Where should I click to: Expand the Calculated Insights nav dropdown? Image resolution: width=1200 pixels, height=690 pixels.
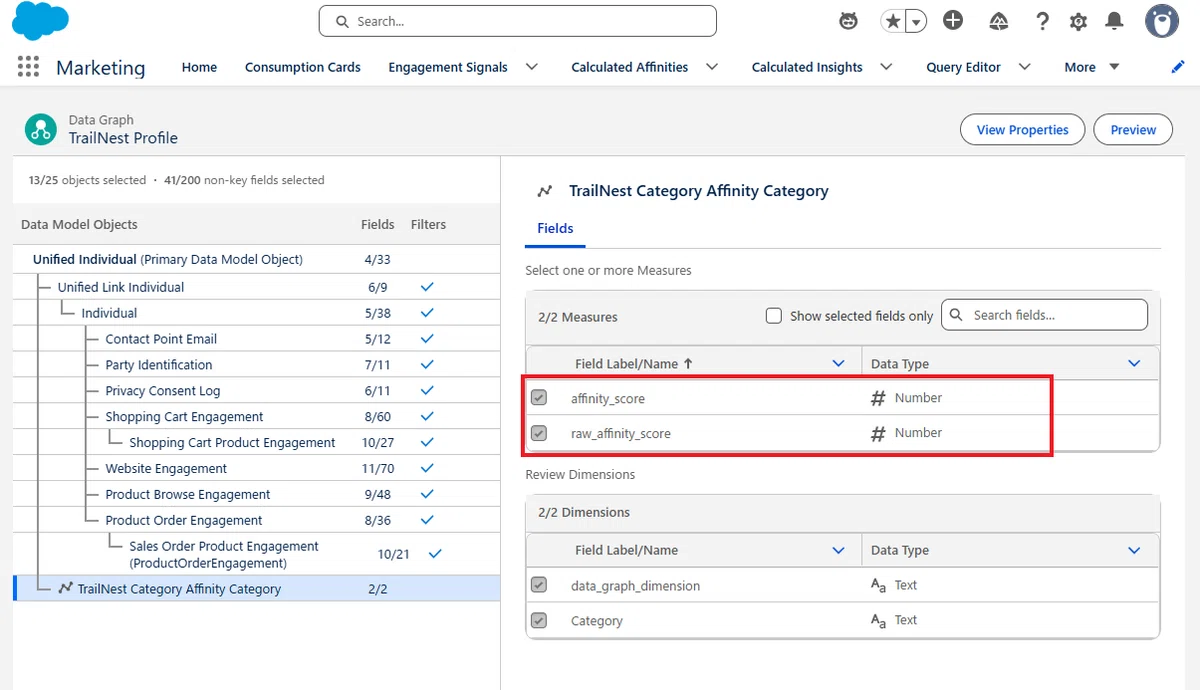pos(886,67)
